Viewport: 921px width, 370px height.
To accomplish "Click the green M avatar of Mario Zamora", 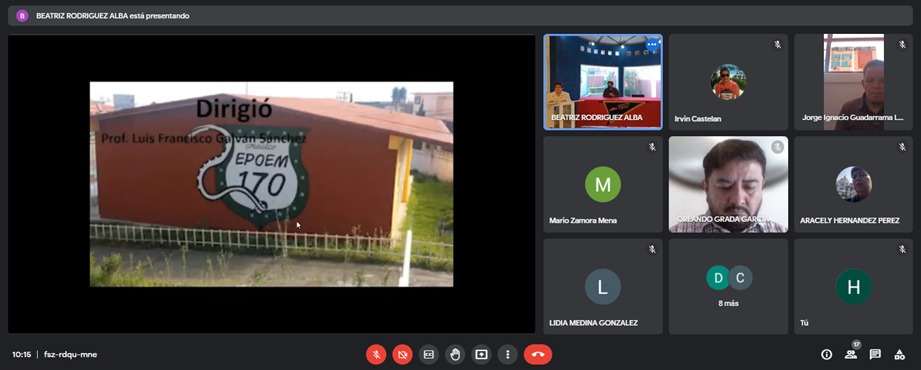I will pos(603,184).
